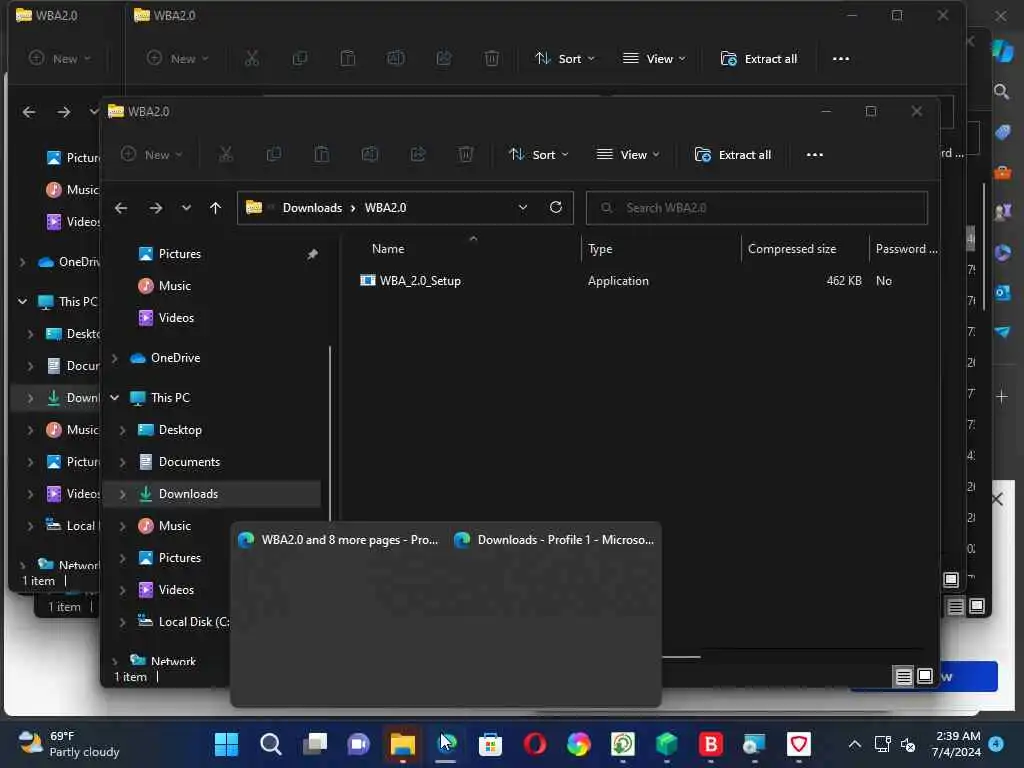Screen dimensions: 1024x768
Task: Open Music under This PC in front pane
Action: [x=174, y=526]
